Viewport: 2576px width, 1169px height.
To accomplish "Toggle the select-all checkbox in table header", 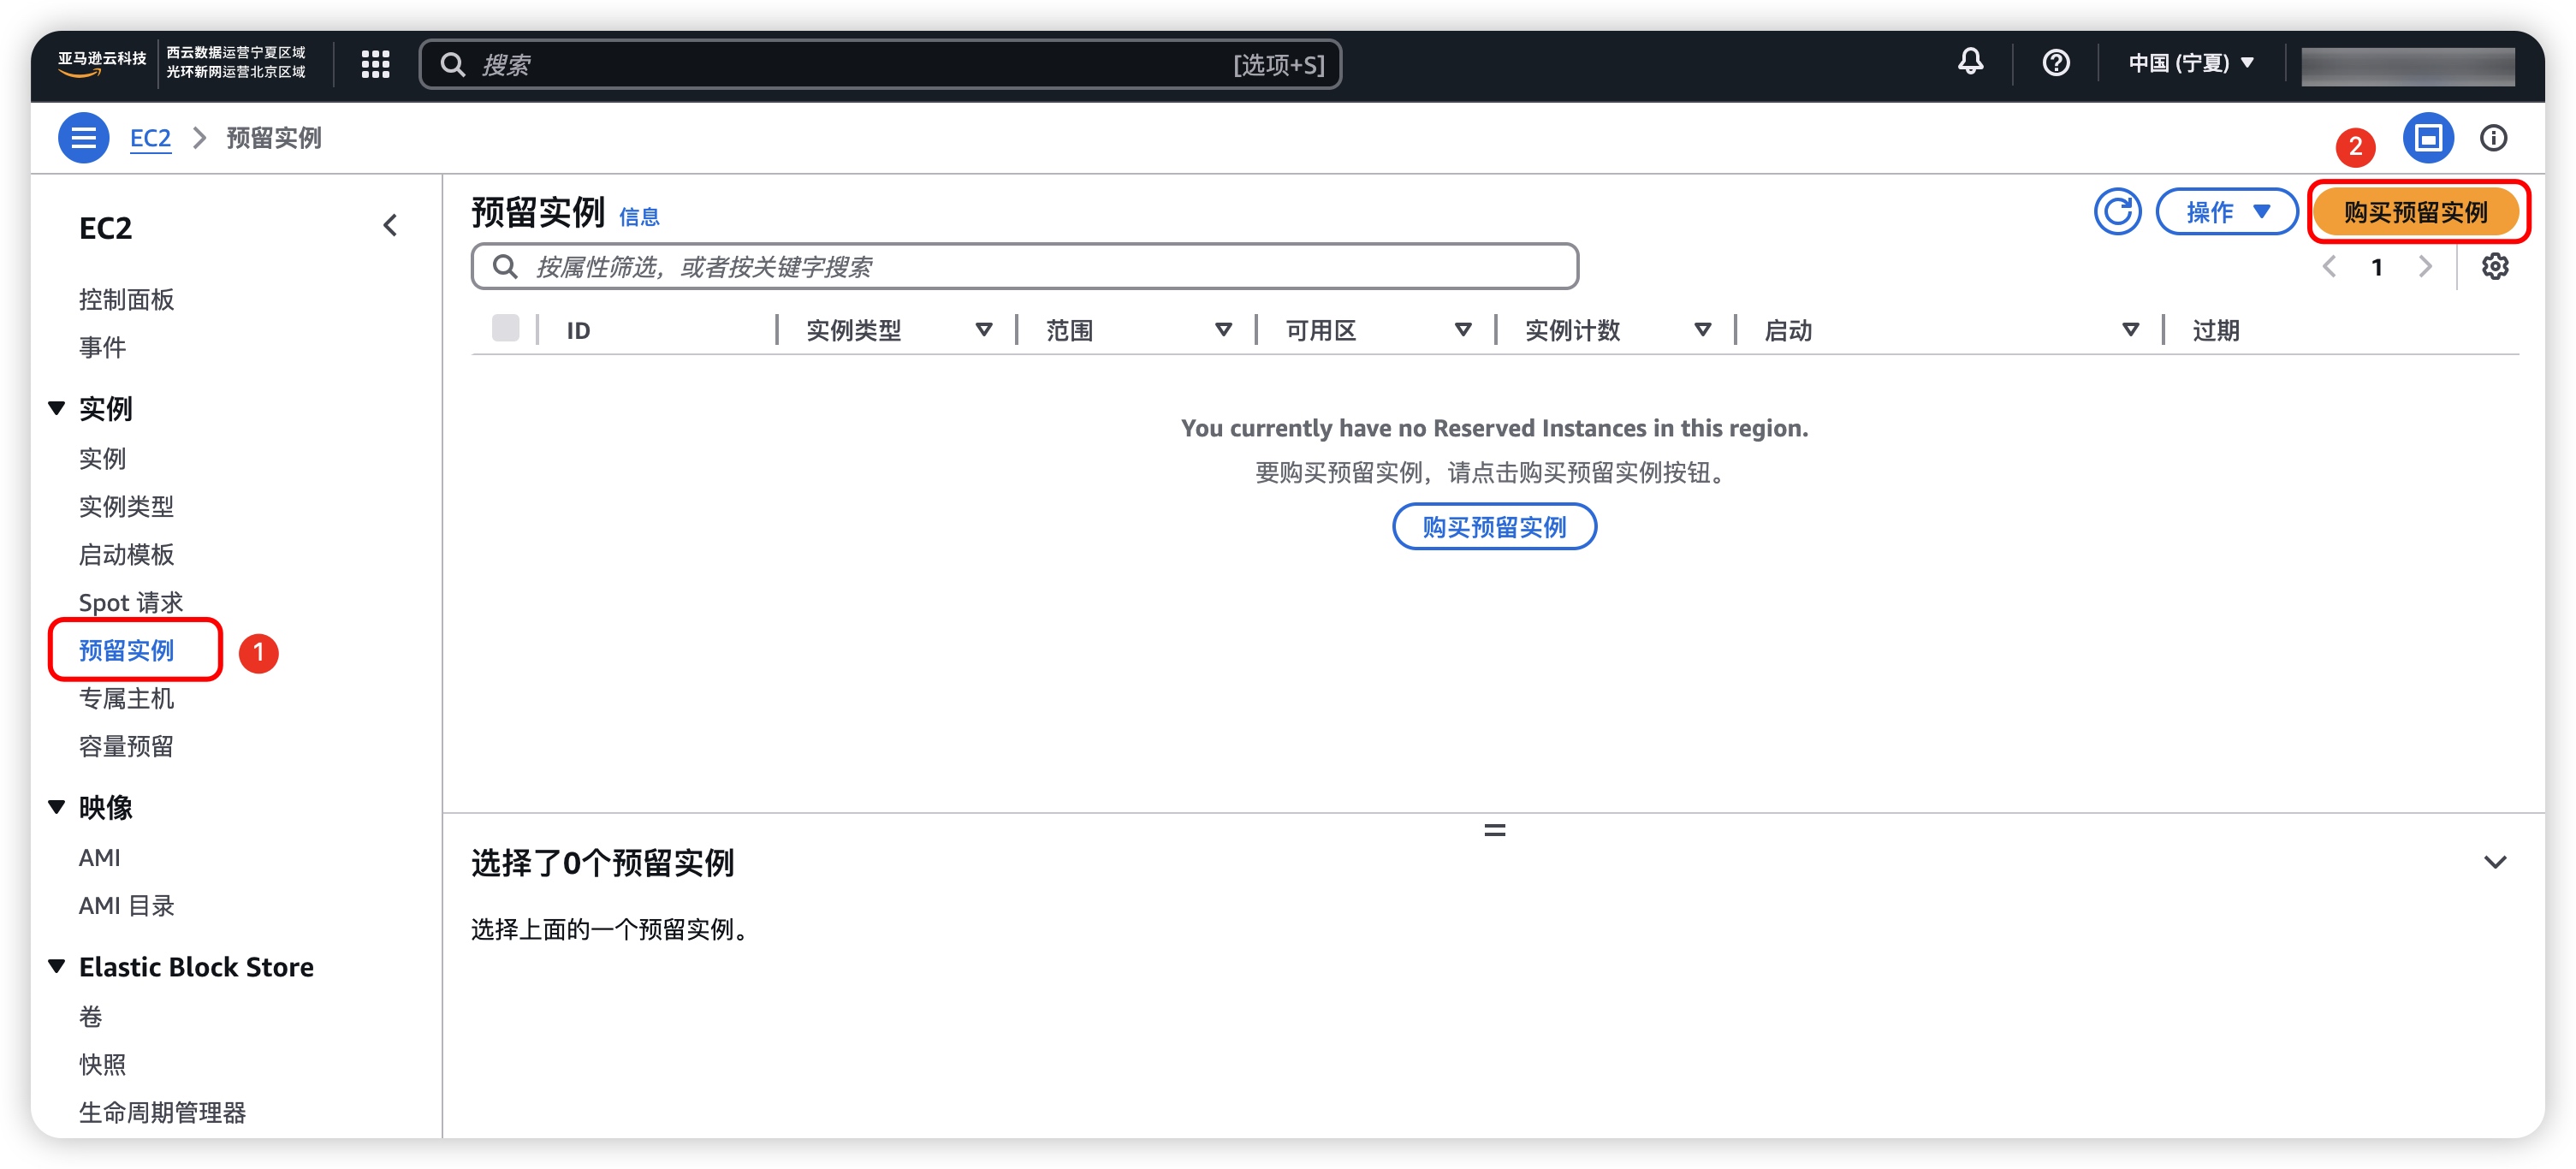I will coord(505,328).
